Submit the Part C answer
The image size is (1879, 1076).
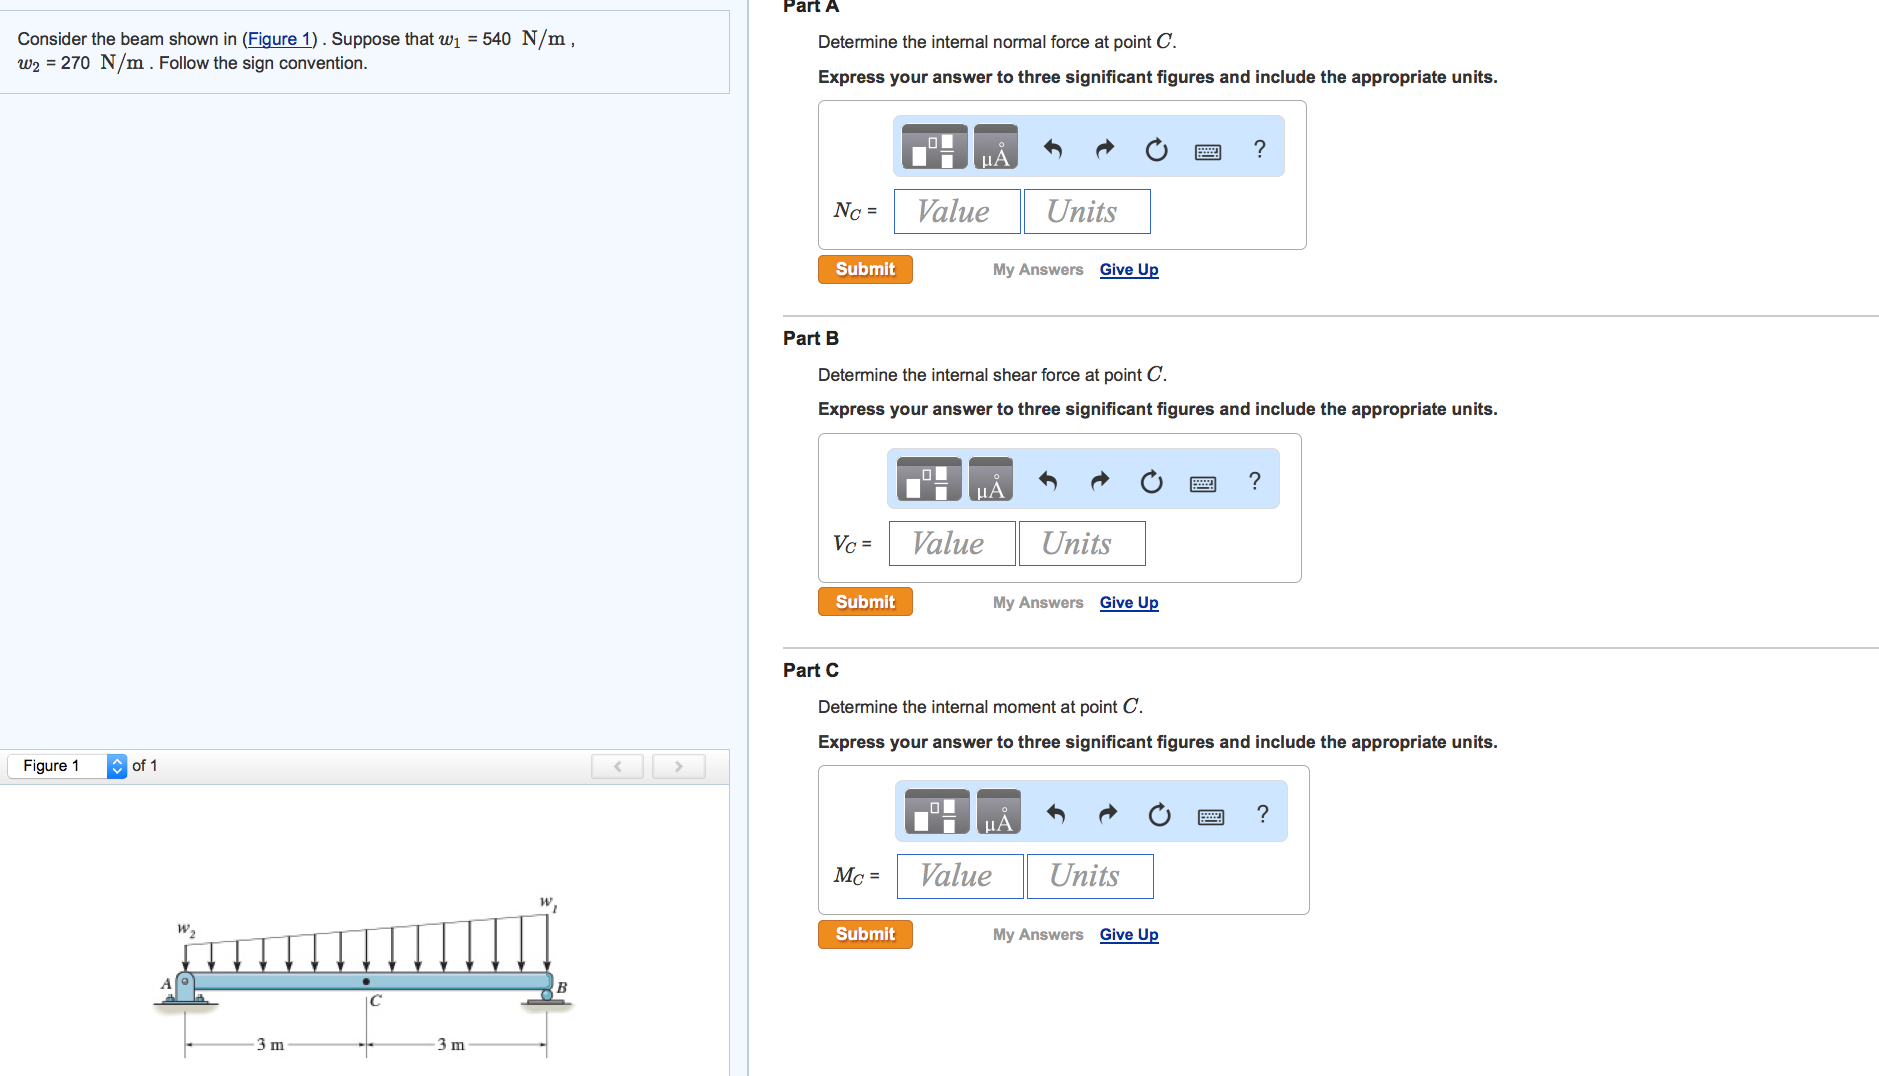point(865,934)
